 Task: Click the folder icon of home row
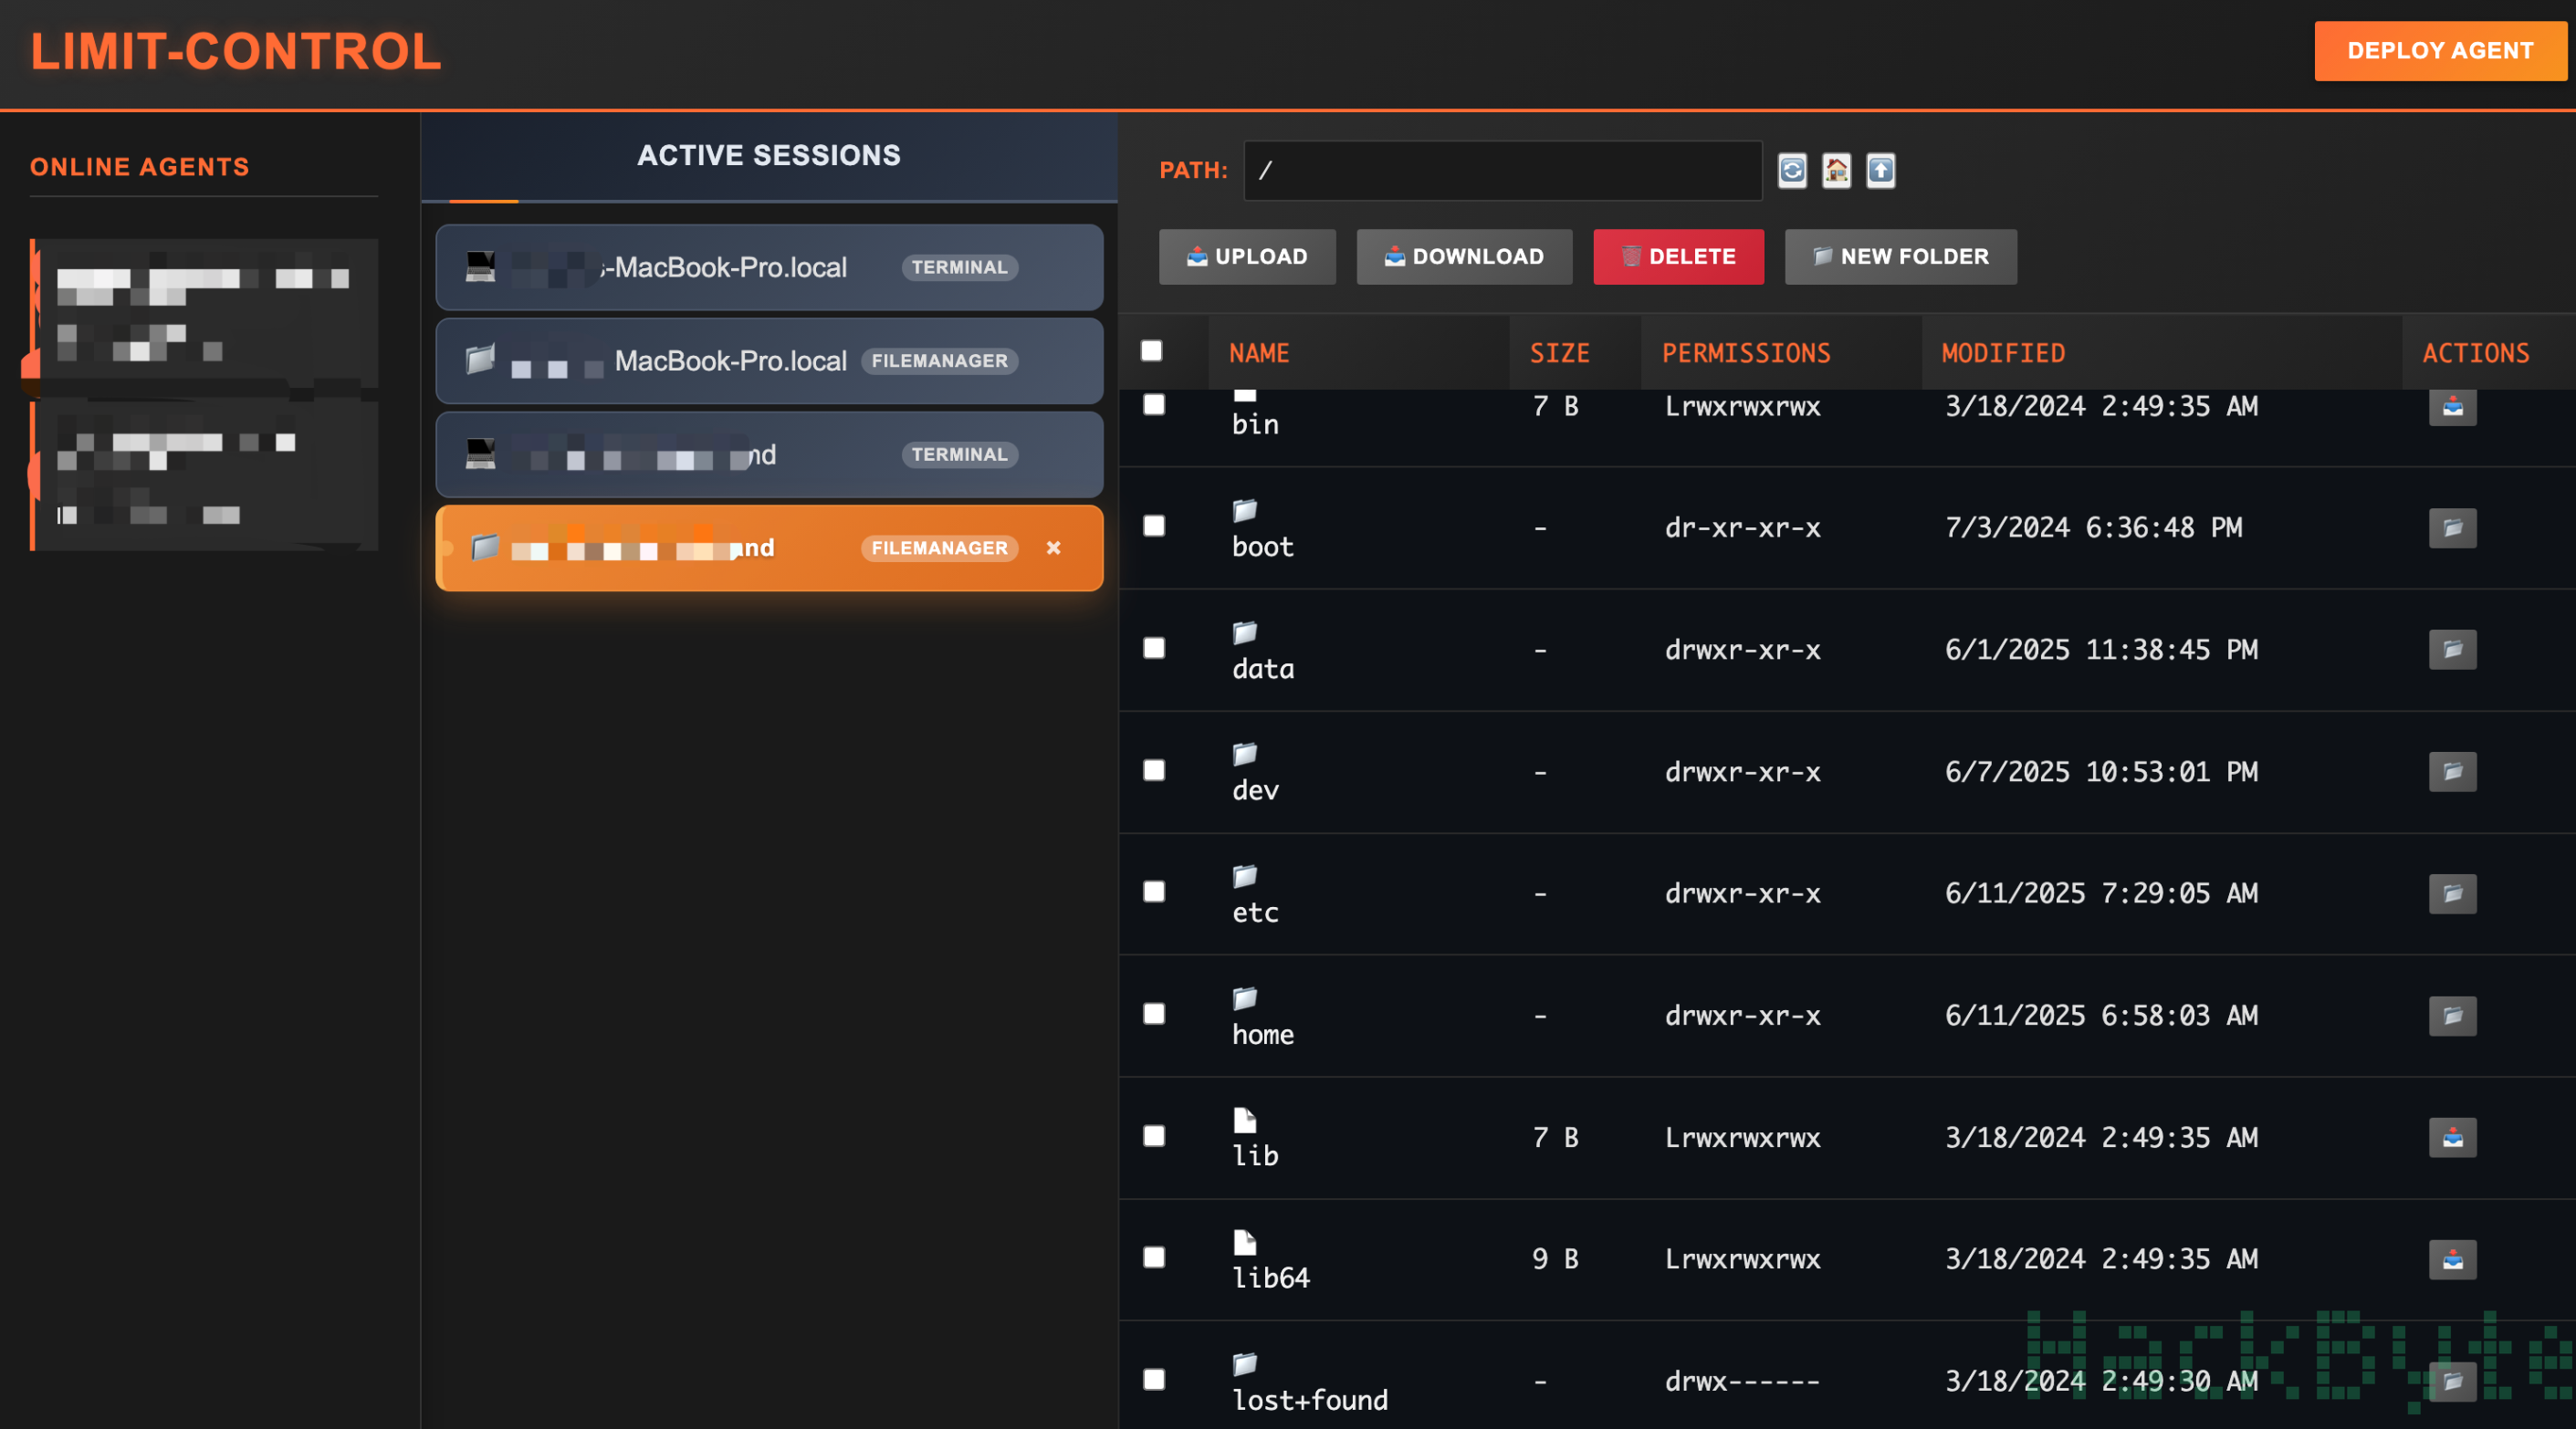coord(1245,999)
